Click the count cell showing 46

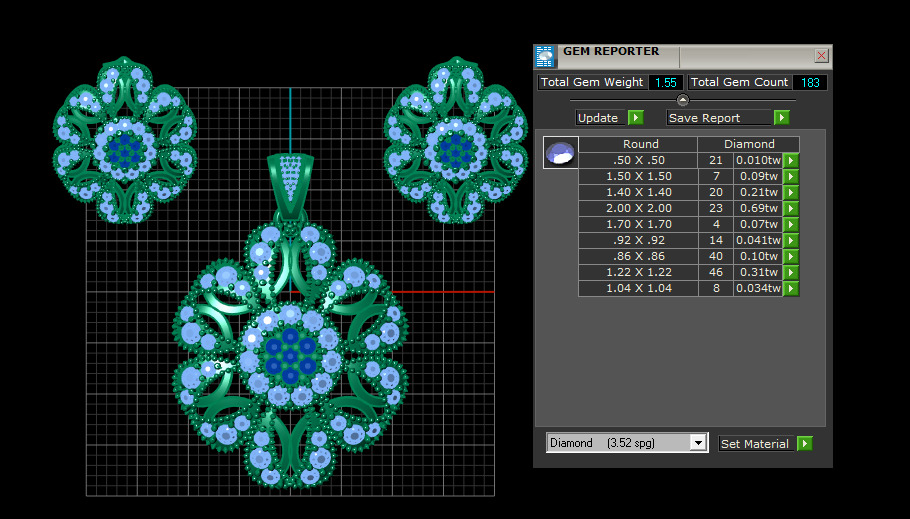[716, 272]
